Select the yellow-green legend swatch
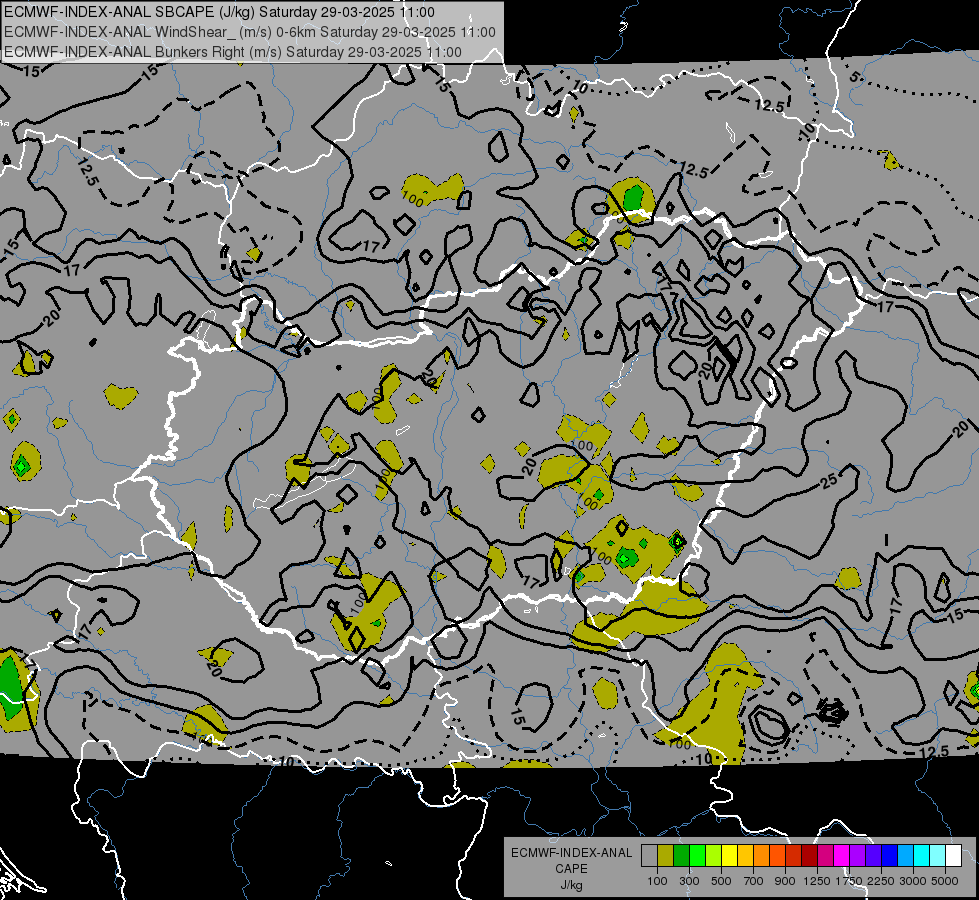Image resolution: width=979 pixels, height=900 pixels. 714,856
